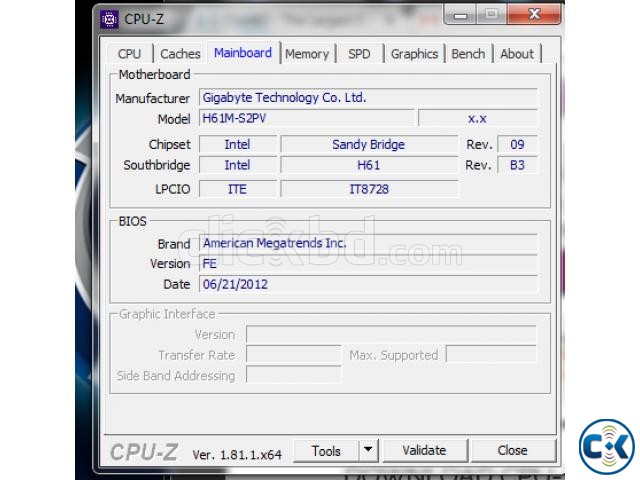Click the Manufacturer field Gigabyte Technology Co. Ltd.
The height and width of the screenshot is (480, 640).
pyautogui.click(x=368, y=98)
